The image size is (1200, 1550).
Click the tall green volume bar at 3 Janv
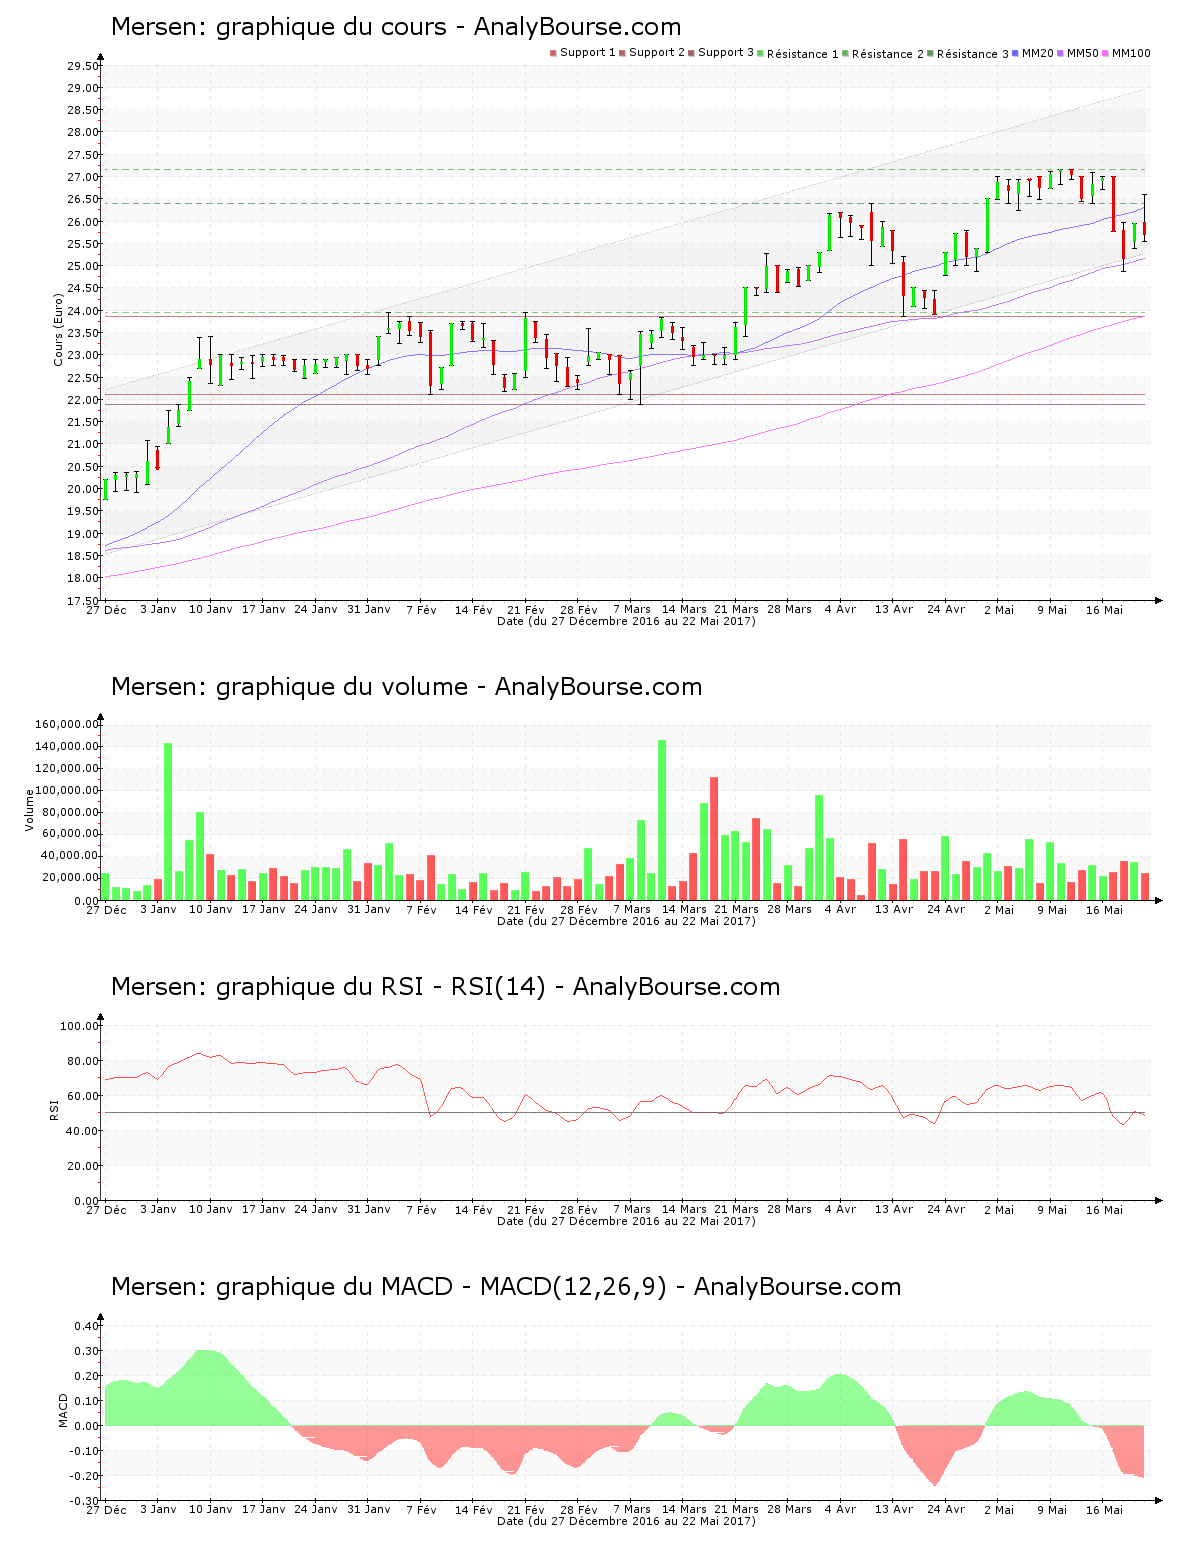click(168, 822)
